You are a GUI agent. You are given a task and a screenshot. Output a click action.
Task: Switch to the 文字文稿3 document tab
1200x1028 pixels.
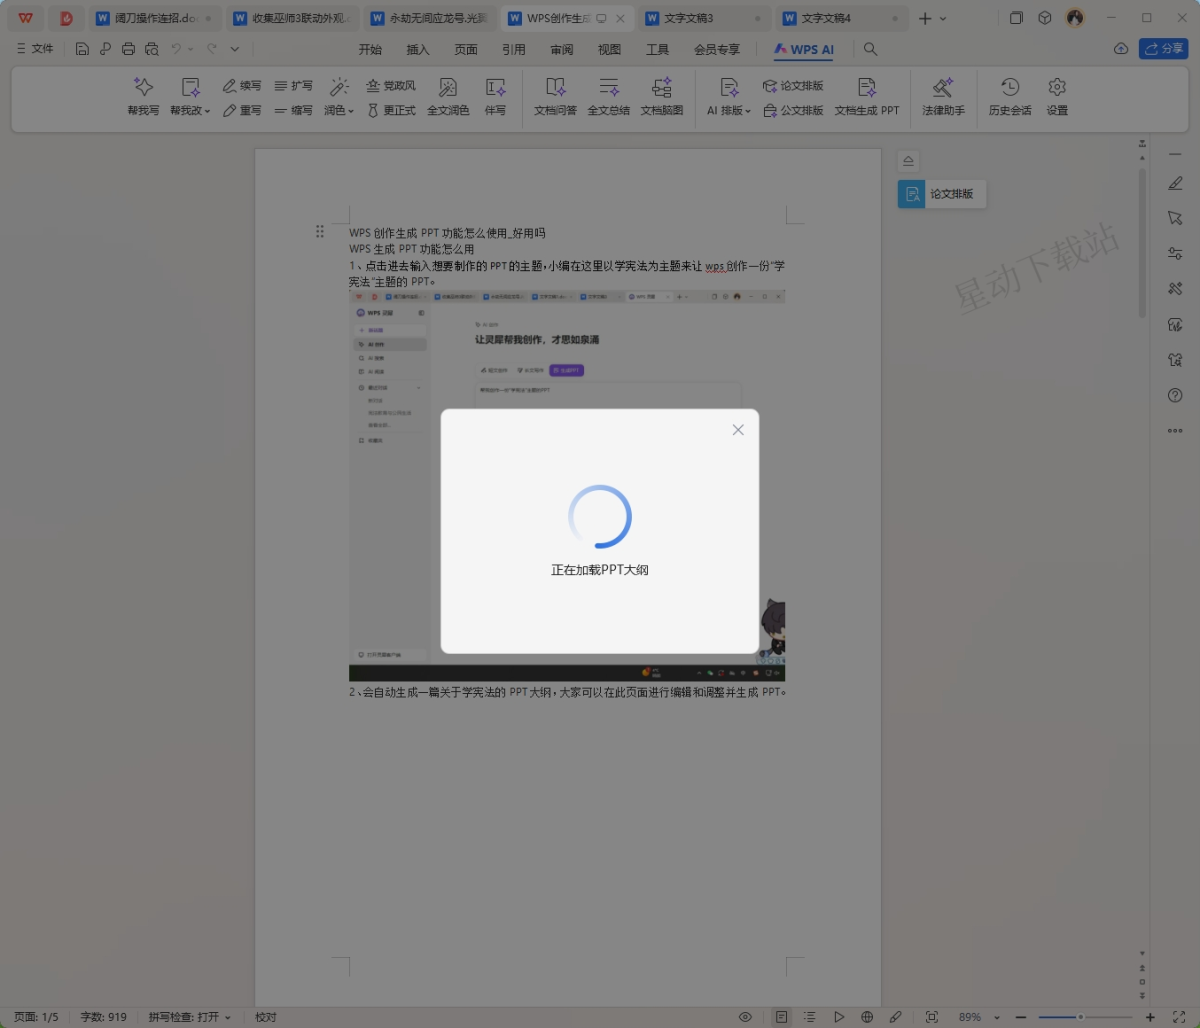(703, 18)
